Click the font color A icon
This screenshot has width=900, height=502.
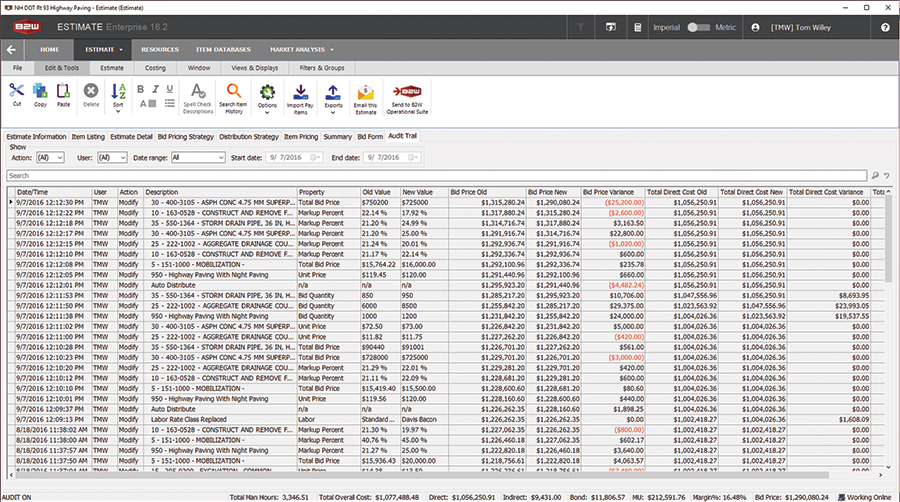tap(148, 104)
